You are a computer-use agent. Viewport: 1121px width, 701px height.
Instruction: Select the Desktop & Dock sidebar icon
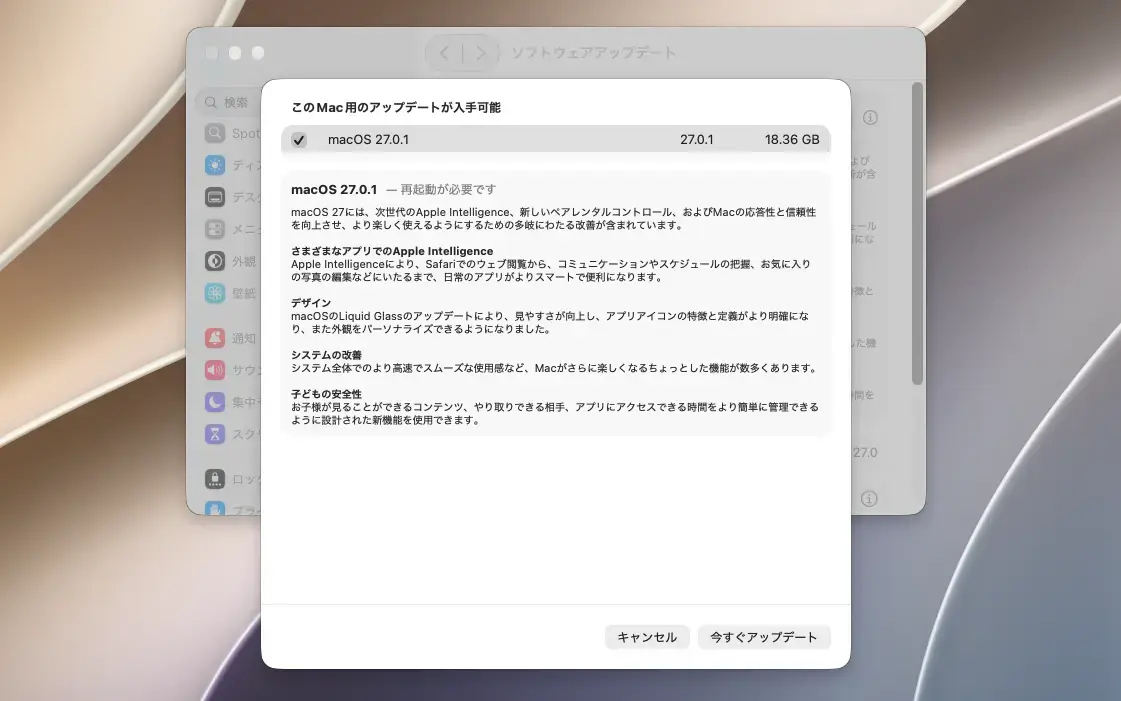tap(214, 197)
